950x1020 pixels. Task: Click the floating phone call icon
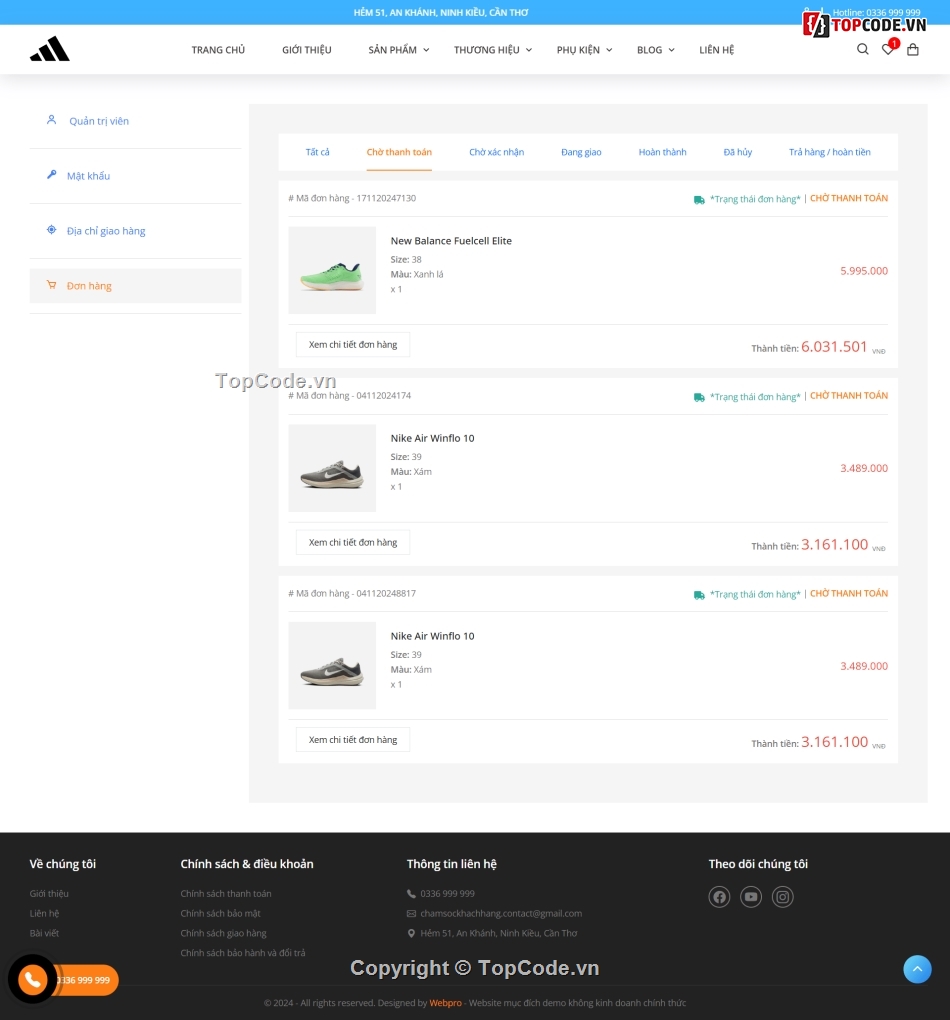(x=32, y=979)
